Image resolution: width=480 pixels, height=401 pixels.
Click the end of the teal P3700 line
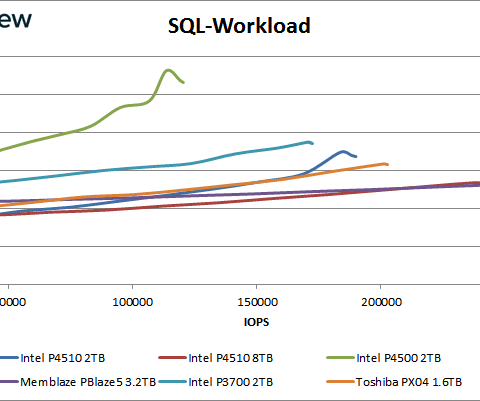pyautogui.click(x=312, y=143)
